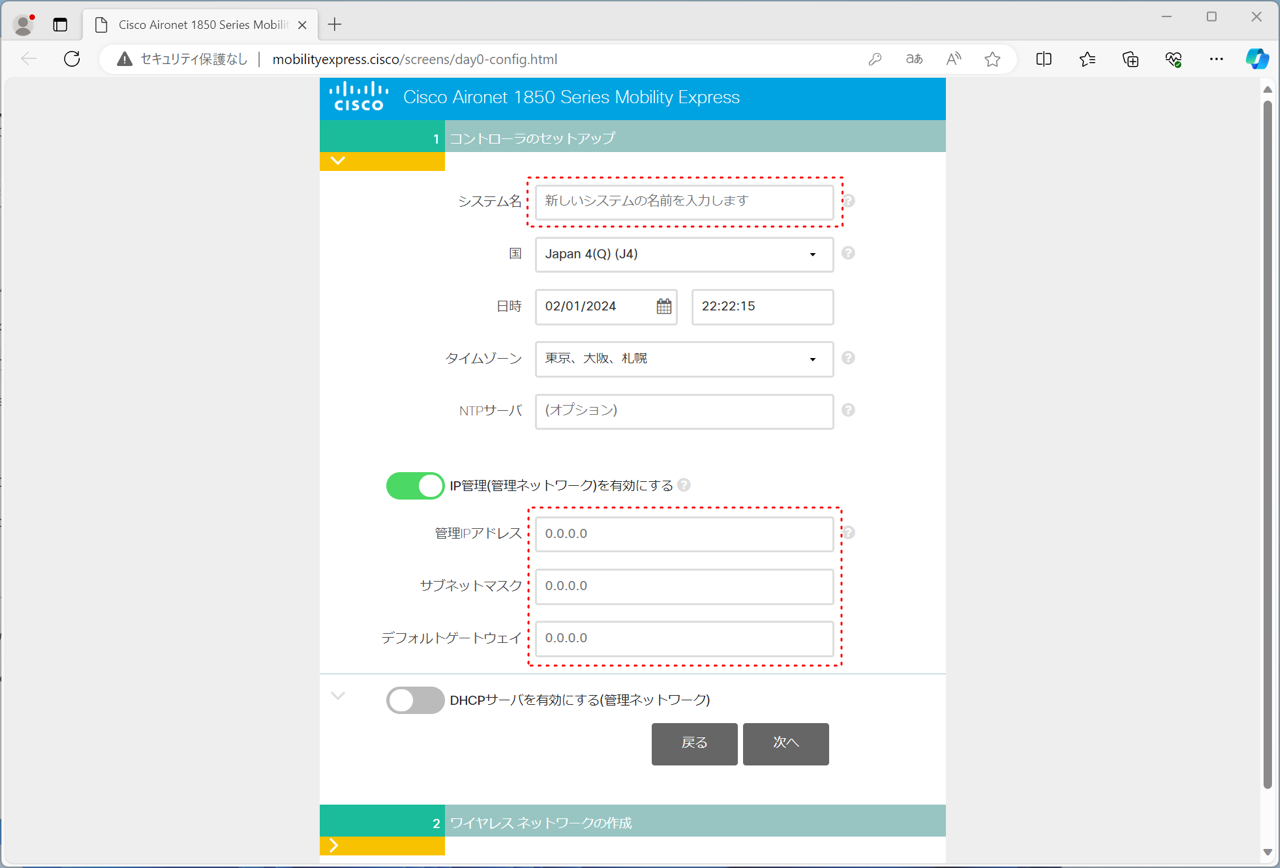This screenshot has height=868, width=1280.
Task: Click help icon beside 国 dropdown
Action: [848, 253]
